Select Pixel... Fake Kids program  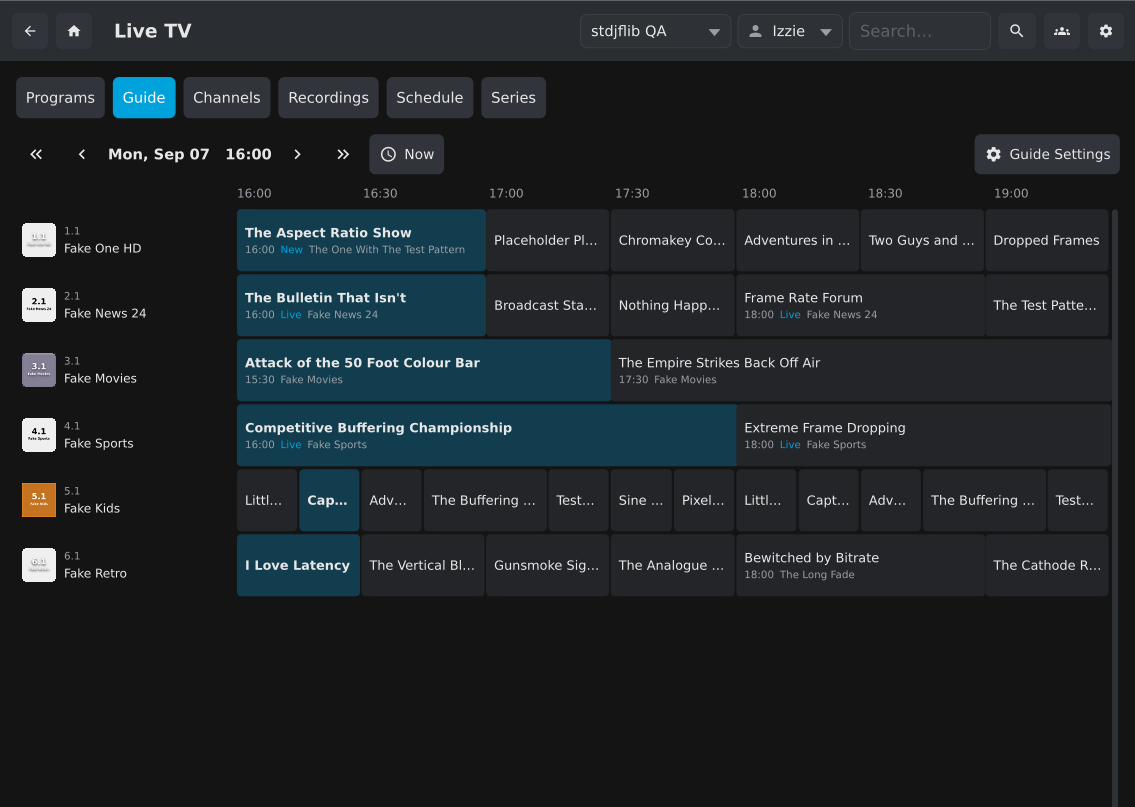[x=704, y=500]
